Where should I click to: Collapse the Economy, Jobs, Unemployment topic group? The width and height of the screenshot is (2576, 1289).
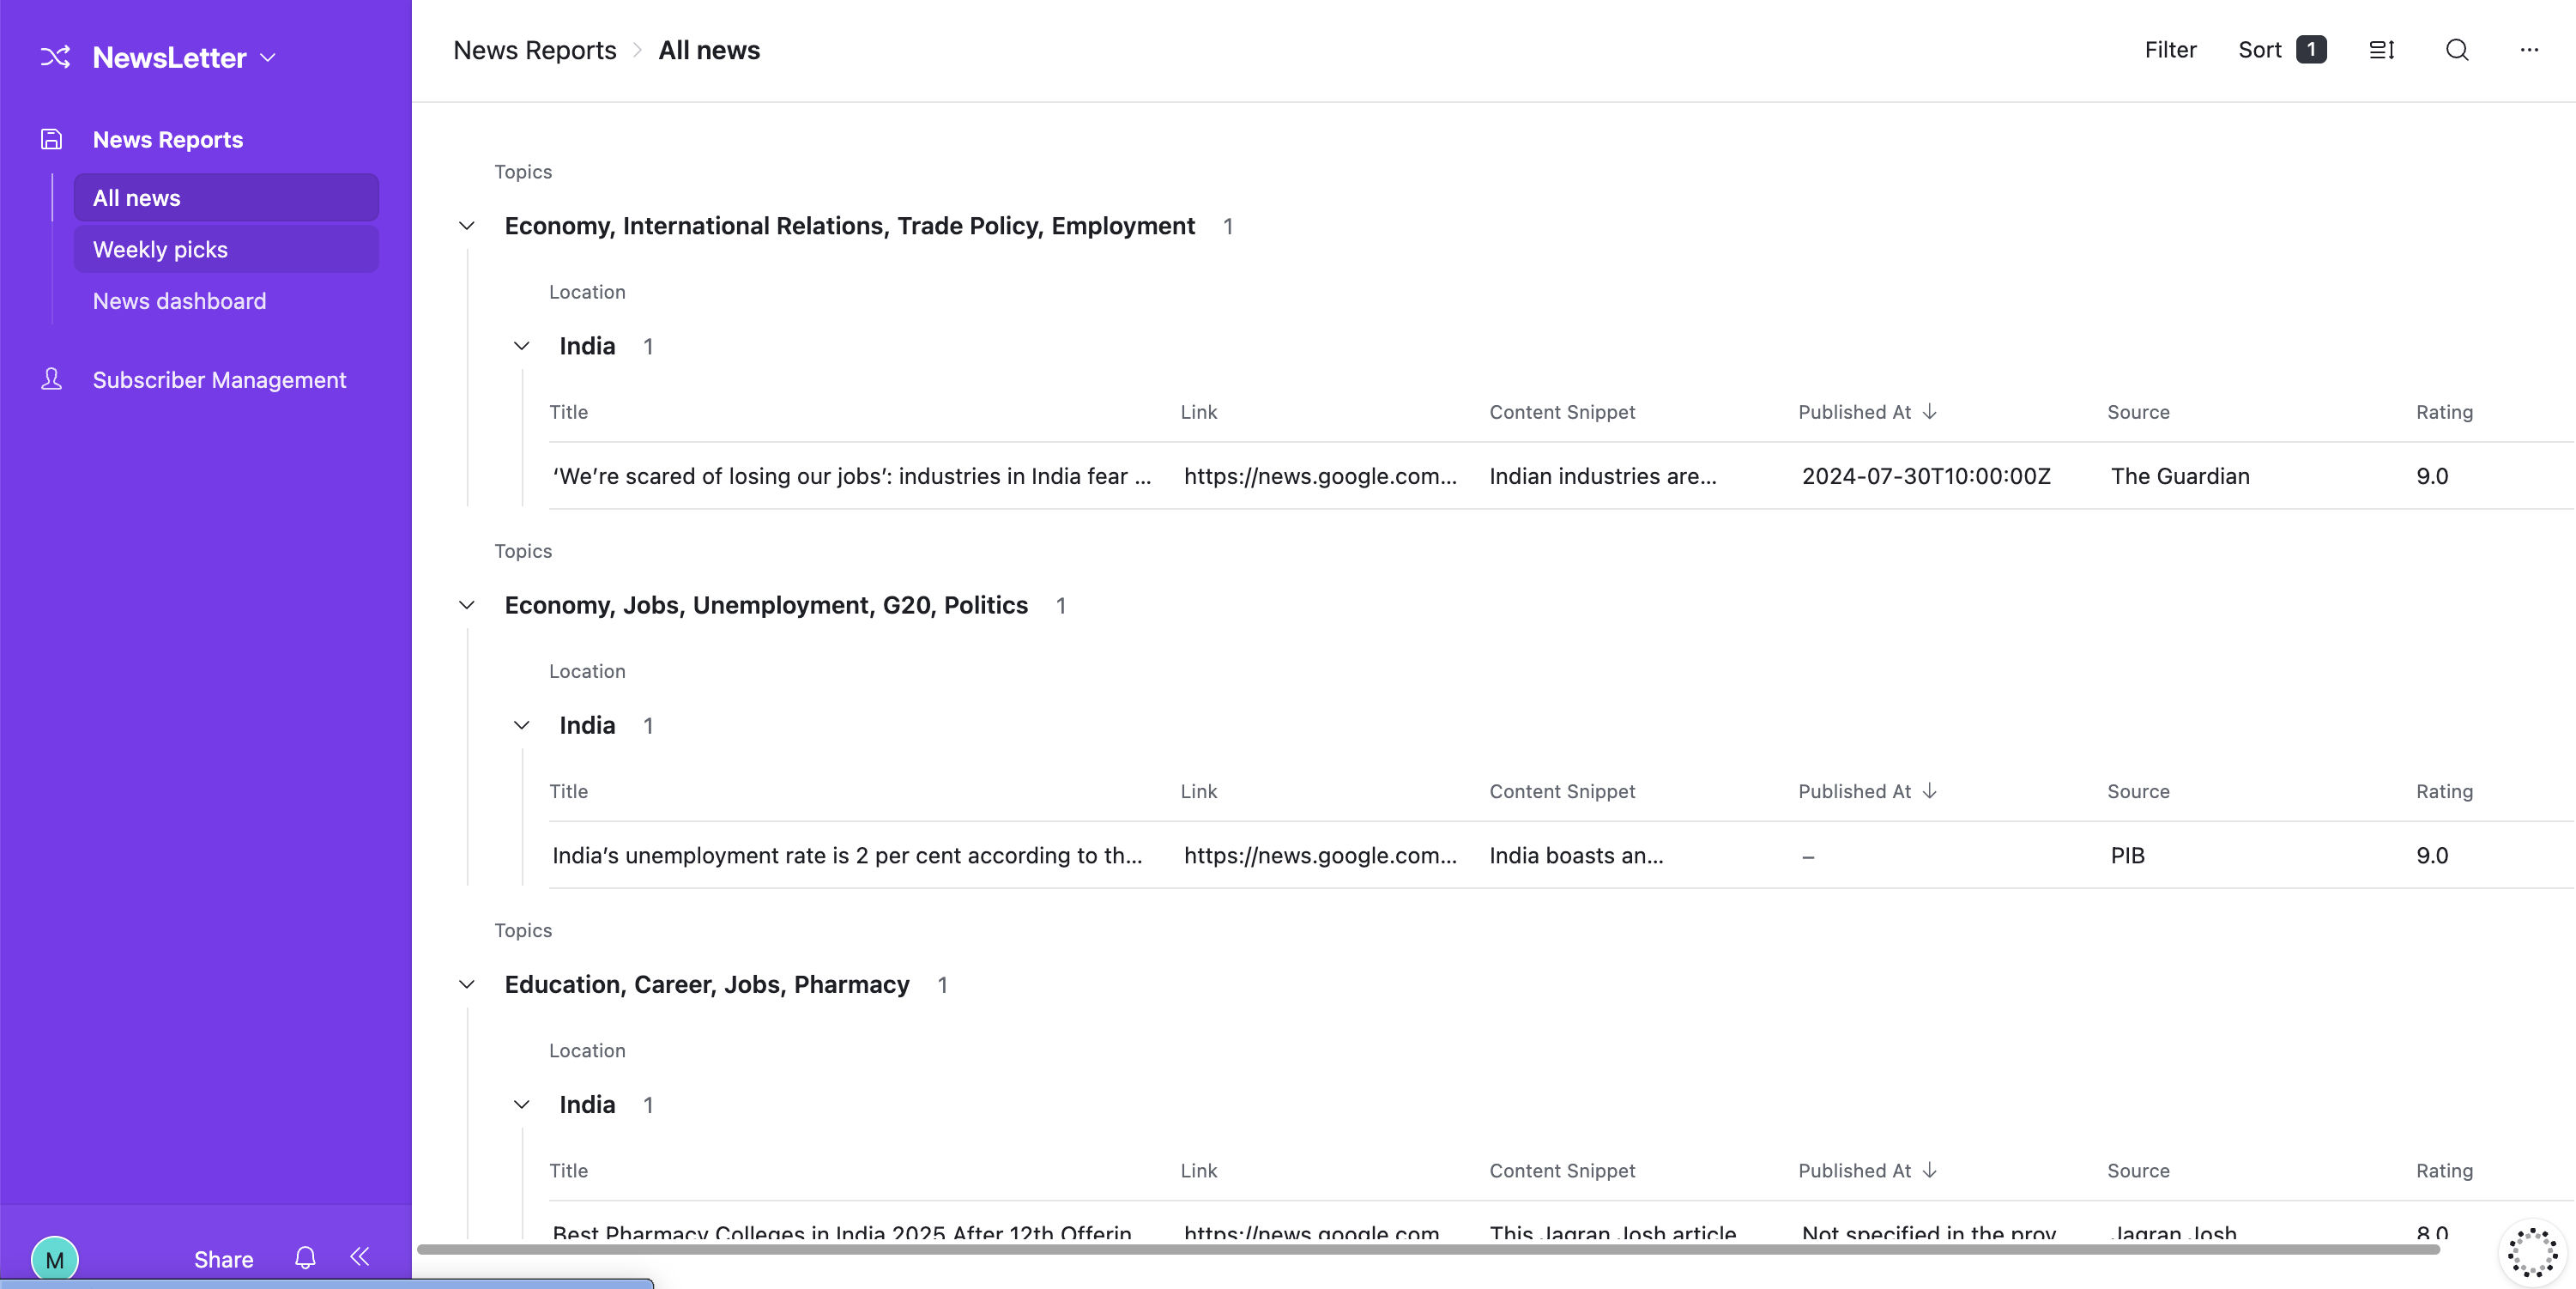[x=466, y=604]
